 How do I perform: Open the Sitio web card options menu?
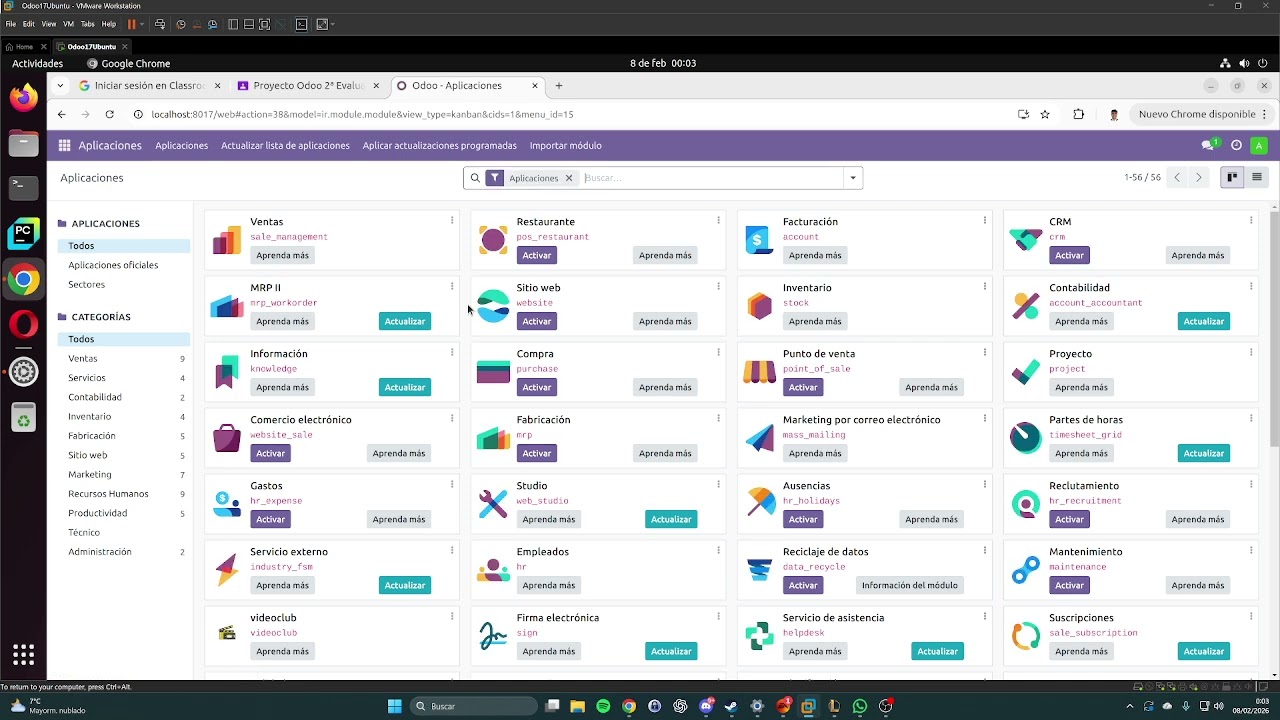coord(718,286)
